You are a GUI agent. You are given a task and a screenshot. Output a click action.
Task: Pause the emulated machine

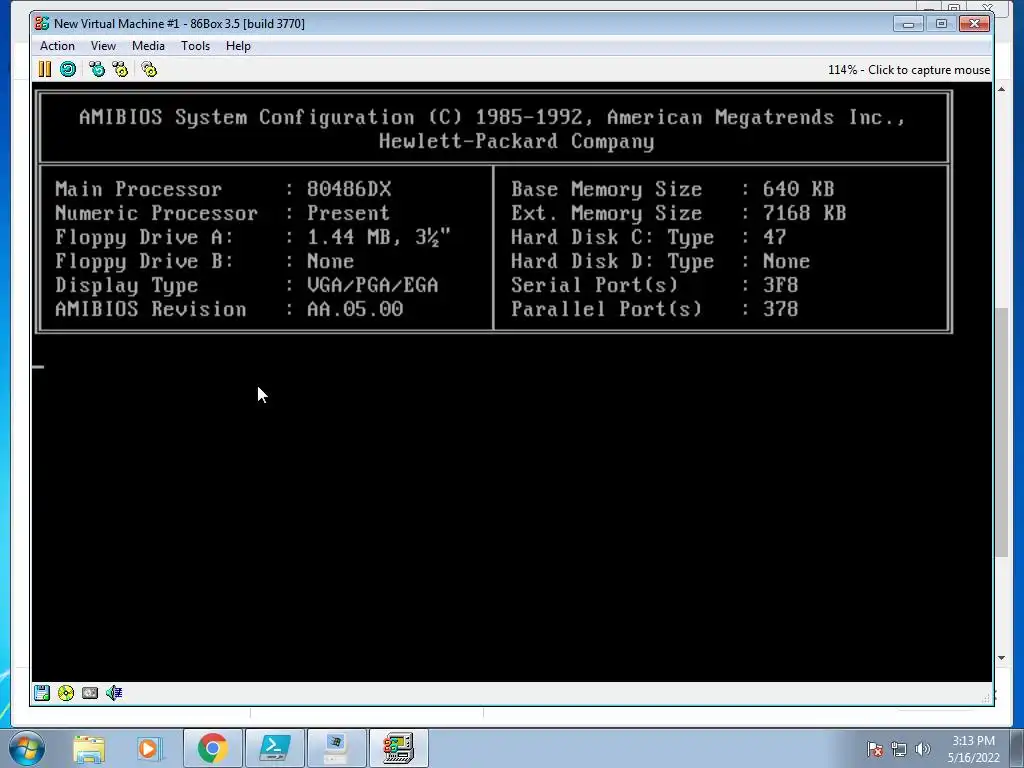pos(44,69)
